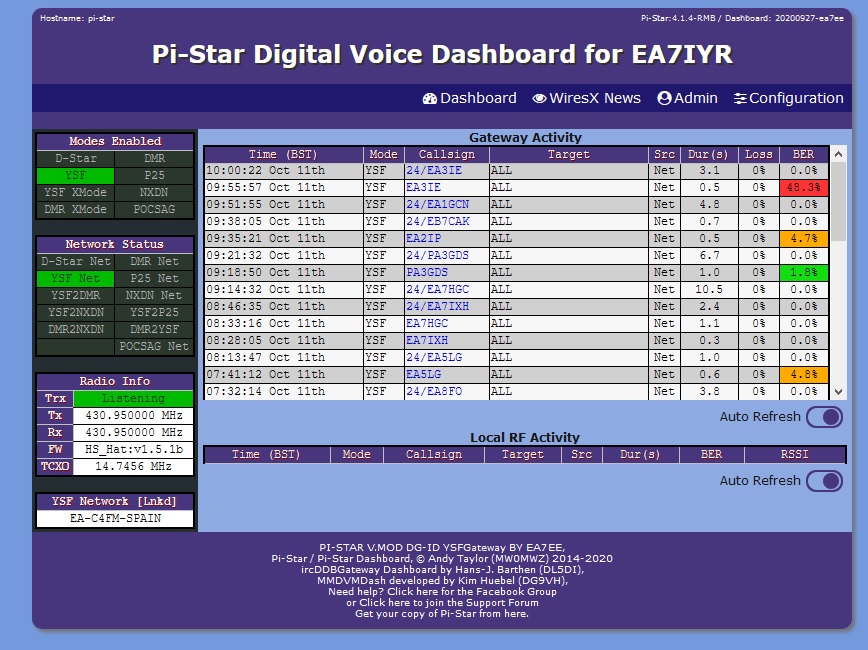
Task: Toggle Gateway Activity Auto Refresh switch
Action: 824,417
